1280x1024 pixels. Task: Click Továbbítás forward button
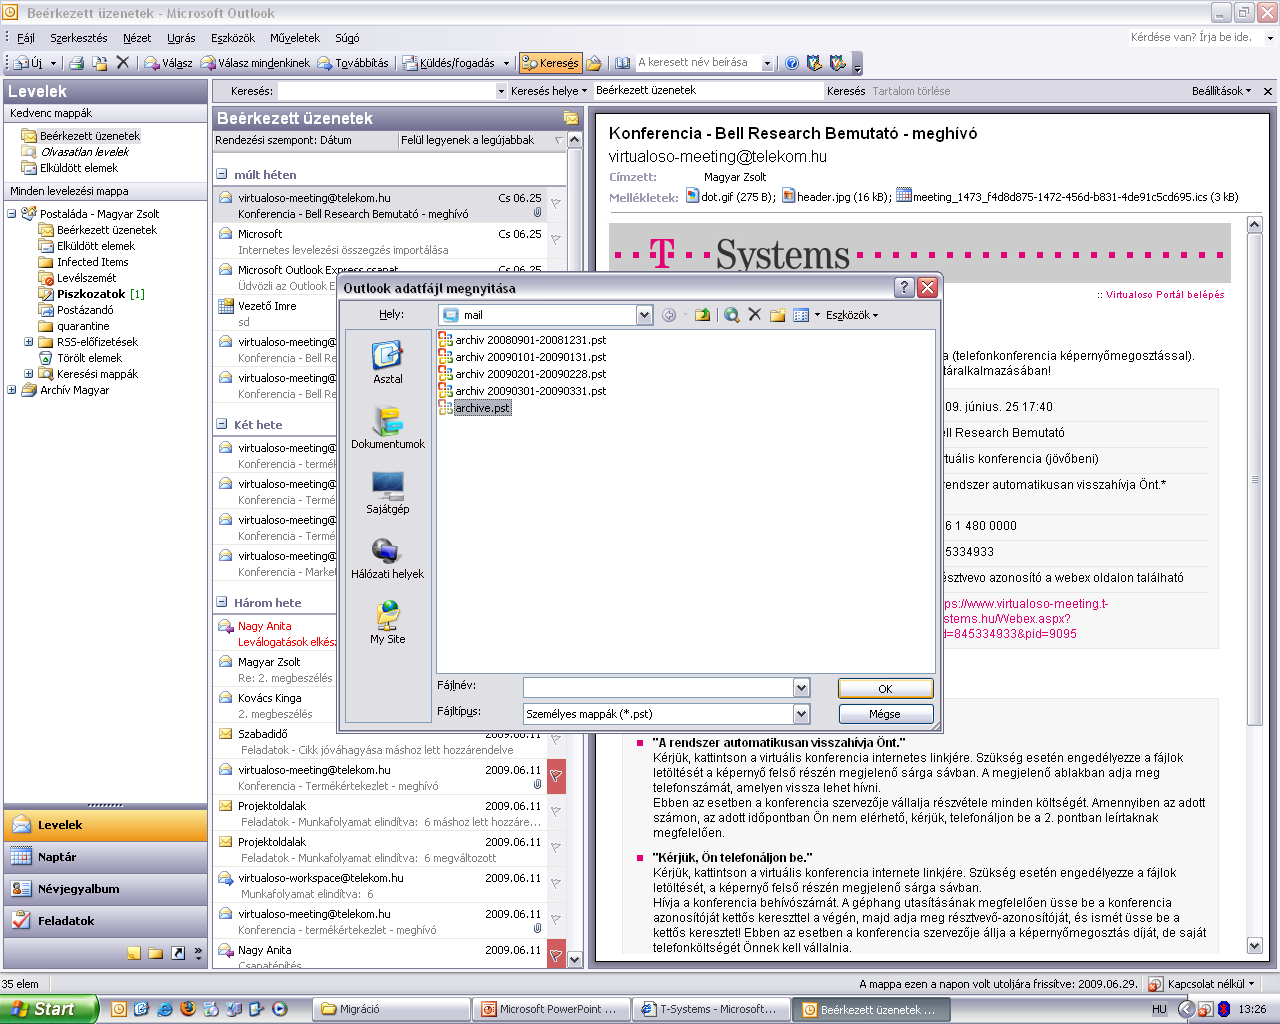click(353, 63)
